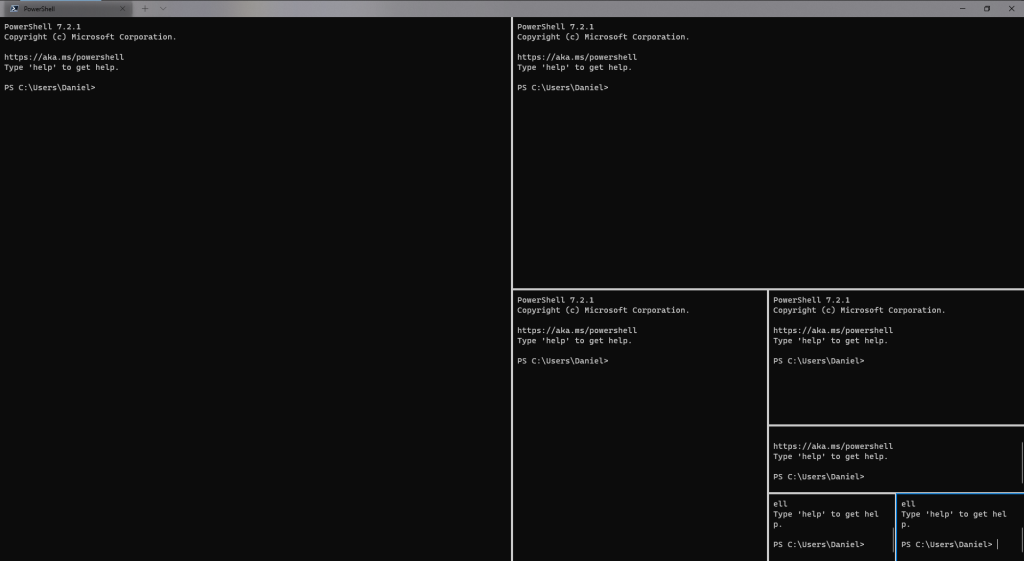Click 'PS C:\Users\Daniel>' prompt in the unfocused small pane
Screen dimensions: 1024x561
819,545
